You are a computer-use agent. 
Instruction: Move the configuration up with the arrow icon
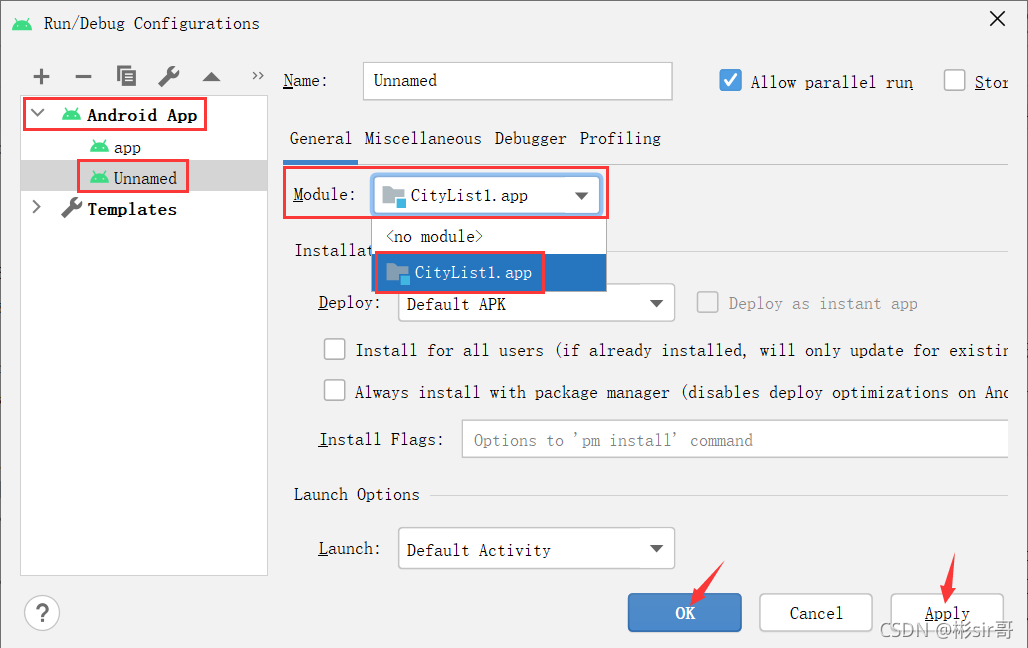[x=210, y=74]
